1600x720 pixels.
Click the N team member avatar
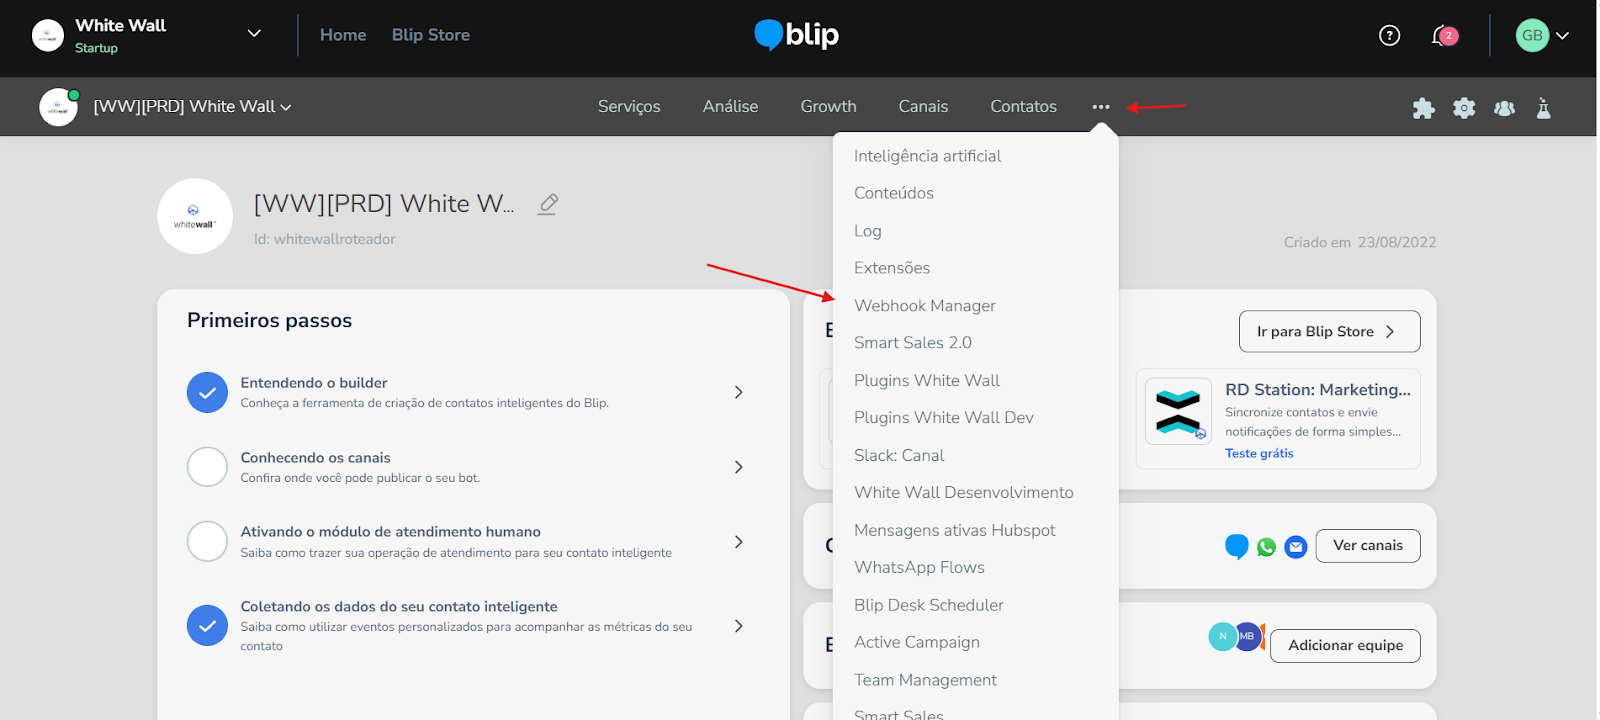point(1222,636)
